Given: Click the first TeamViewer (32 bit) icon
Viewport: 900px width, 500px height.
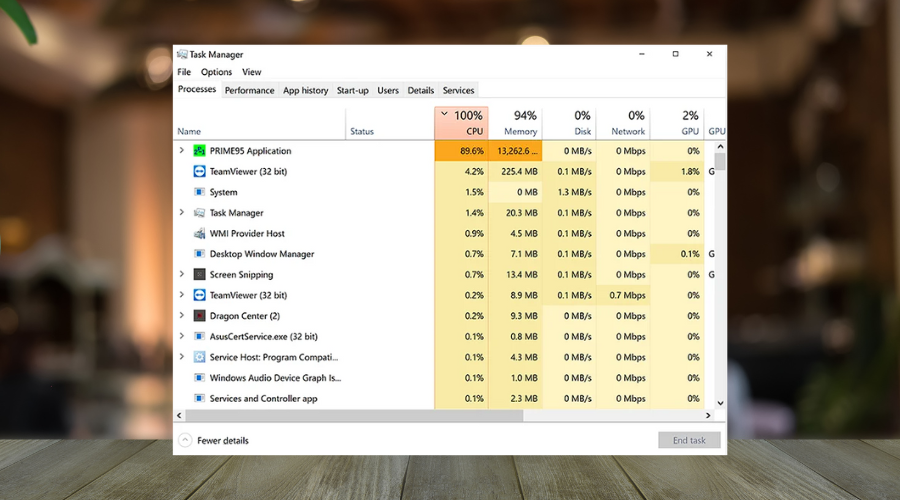Looking at the screenshot, I should tap(200, 172).
